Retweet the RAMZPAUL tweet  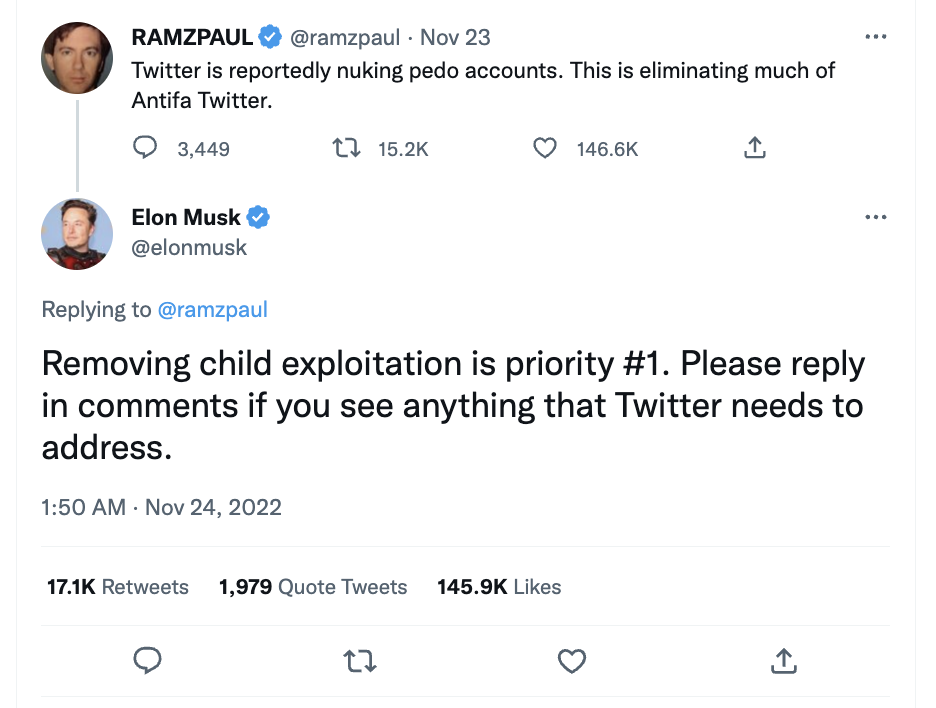coord(345,148)
